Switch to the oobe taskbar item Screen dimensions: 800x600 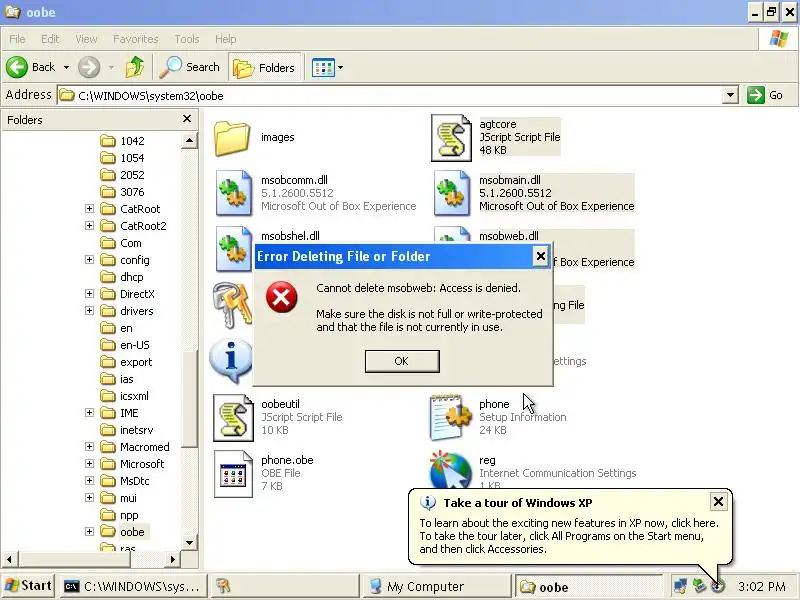588,586
